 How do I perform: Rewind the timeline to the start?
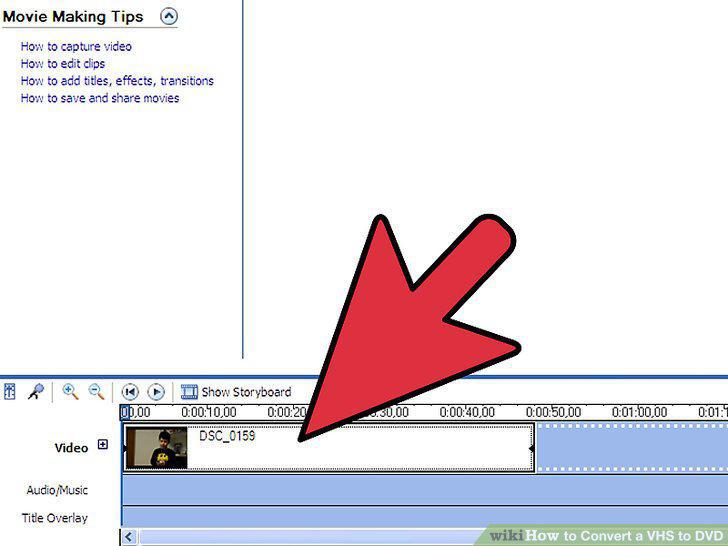(x=130, y=392)
